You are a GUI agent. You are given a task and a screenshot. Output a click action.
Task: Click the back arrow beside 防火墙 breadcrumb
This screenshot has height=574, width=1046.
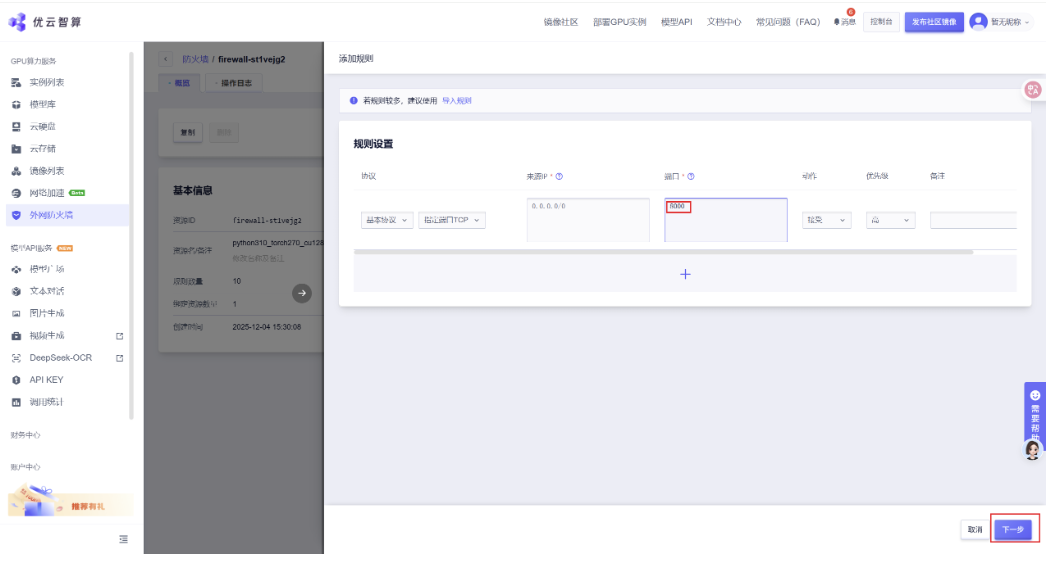coord(165,59)
